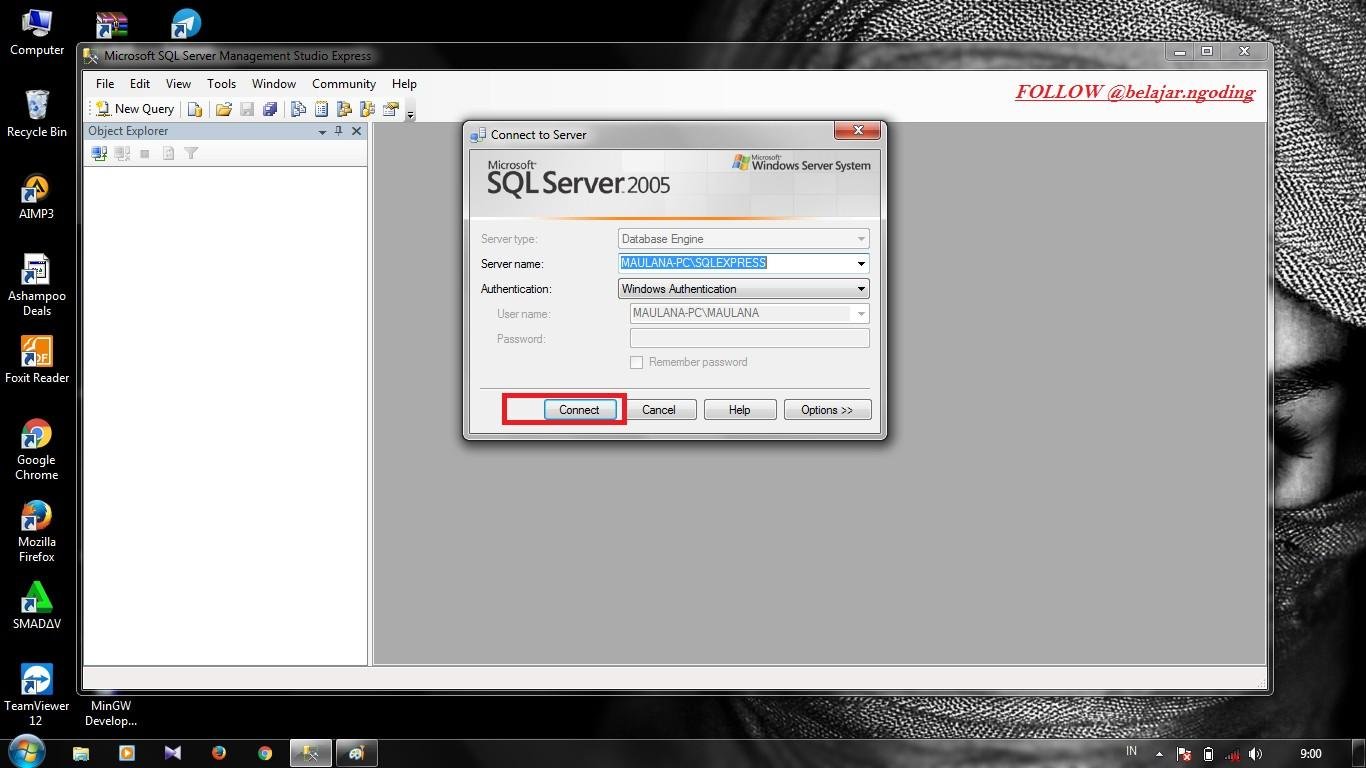The image size is (1366, 768).
Task: Click the Database Engine Query toolbar icon
Action: [x=195, y=109]
